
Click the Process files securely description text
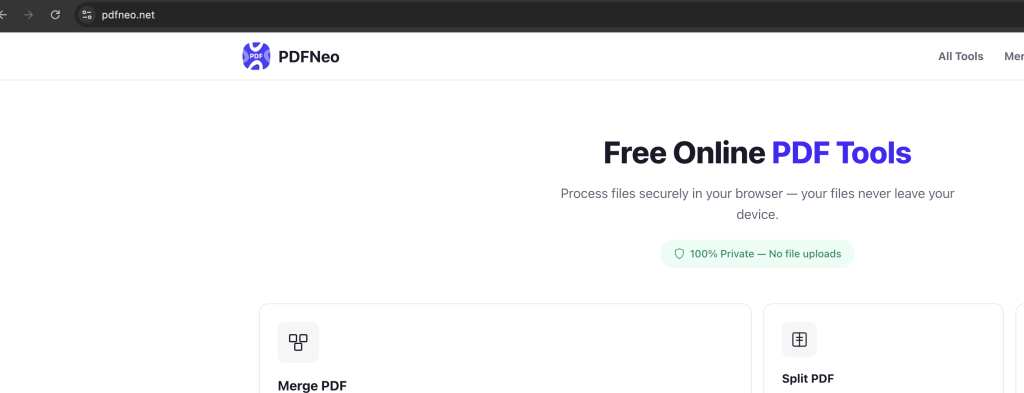758,204
